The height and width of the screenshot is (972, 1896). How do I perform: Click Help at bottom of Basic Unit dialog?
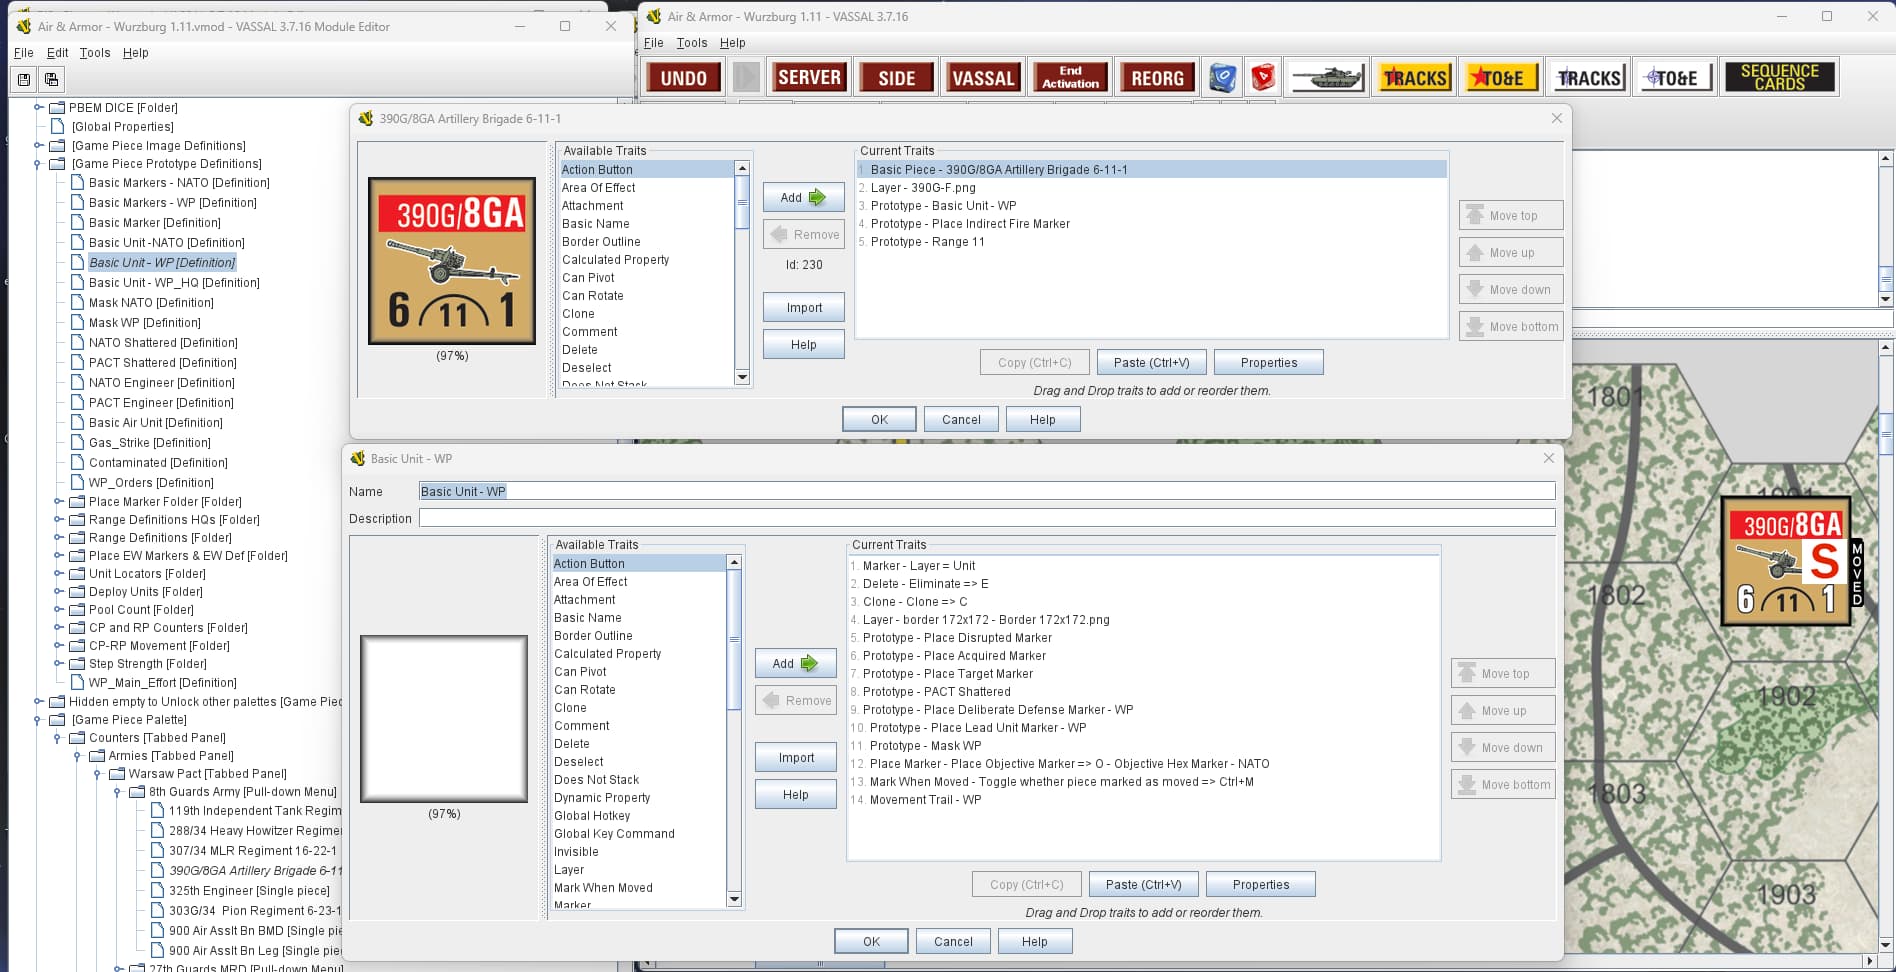(x=1035, y=942)
